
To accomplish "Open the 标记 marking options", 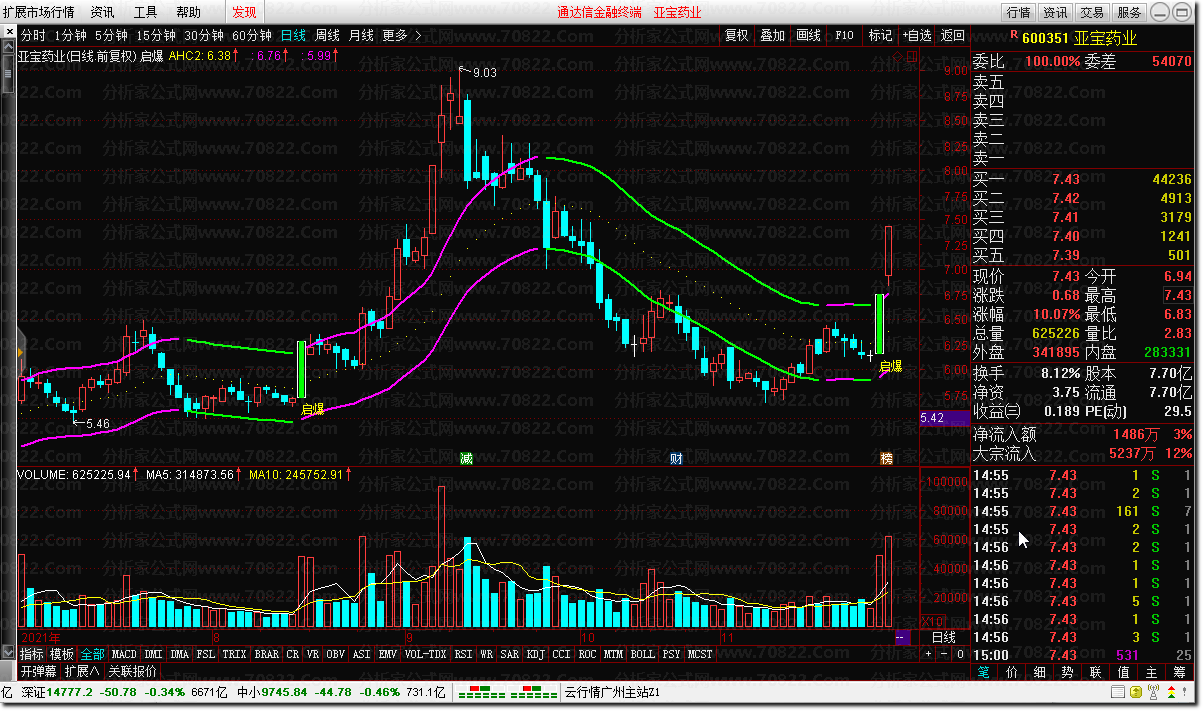I will pos(880,36).
